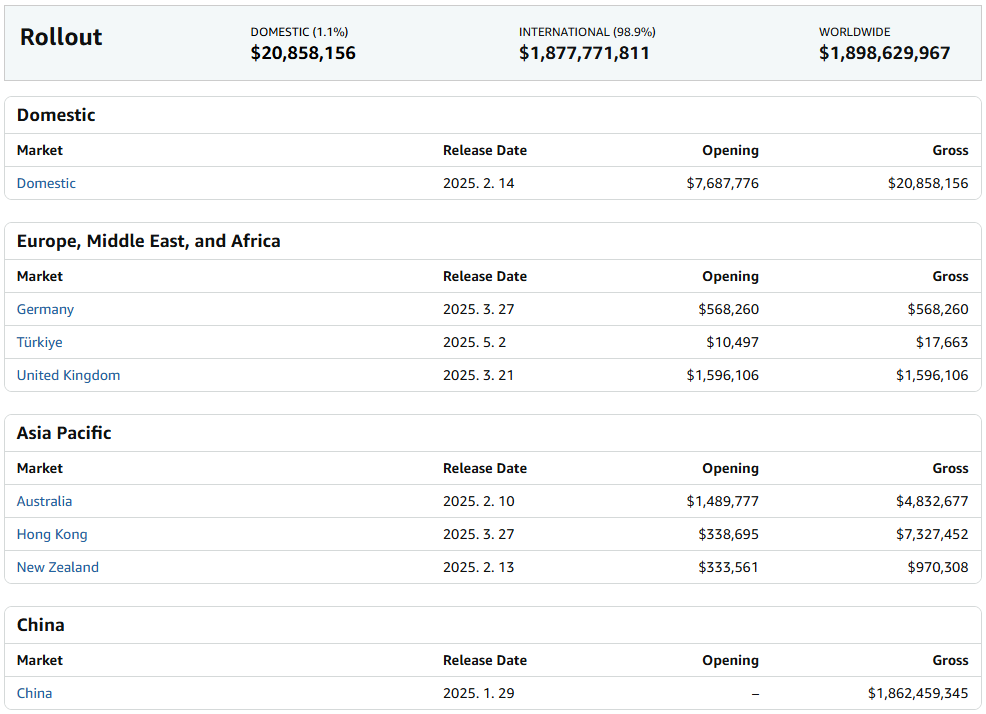Open the China link in the market row
The image size is (986, 714).
[x=34, y=693]
